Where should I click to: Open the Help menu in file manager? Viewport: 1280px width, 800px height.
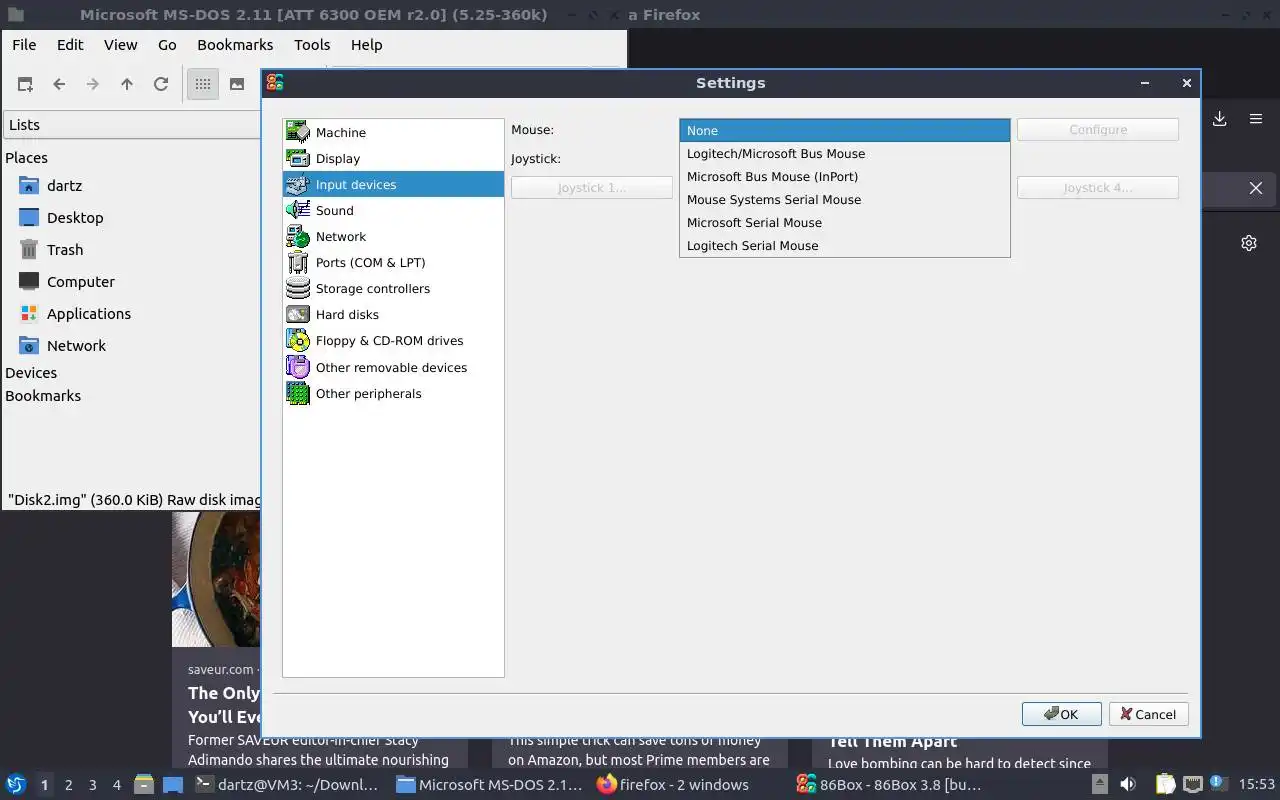point(366,45)
